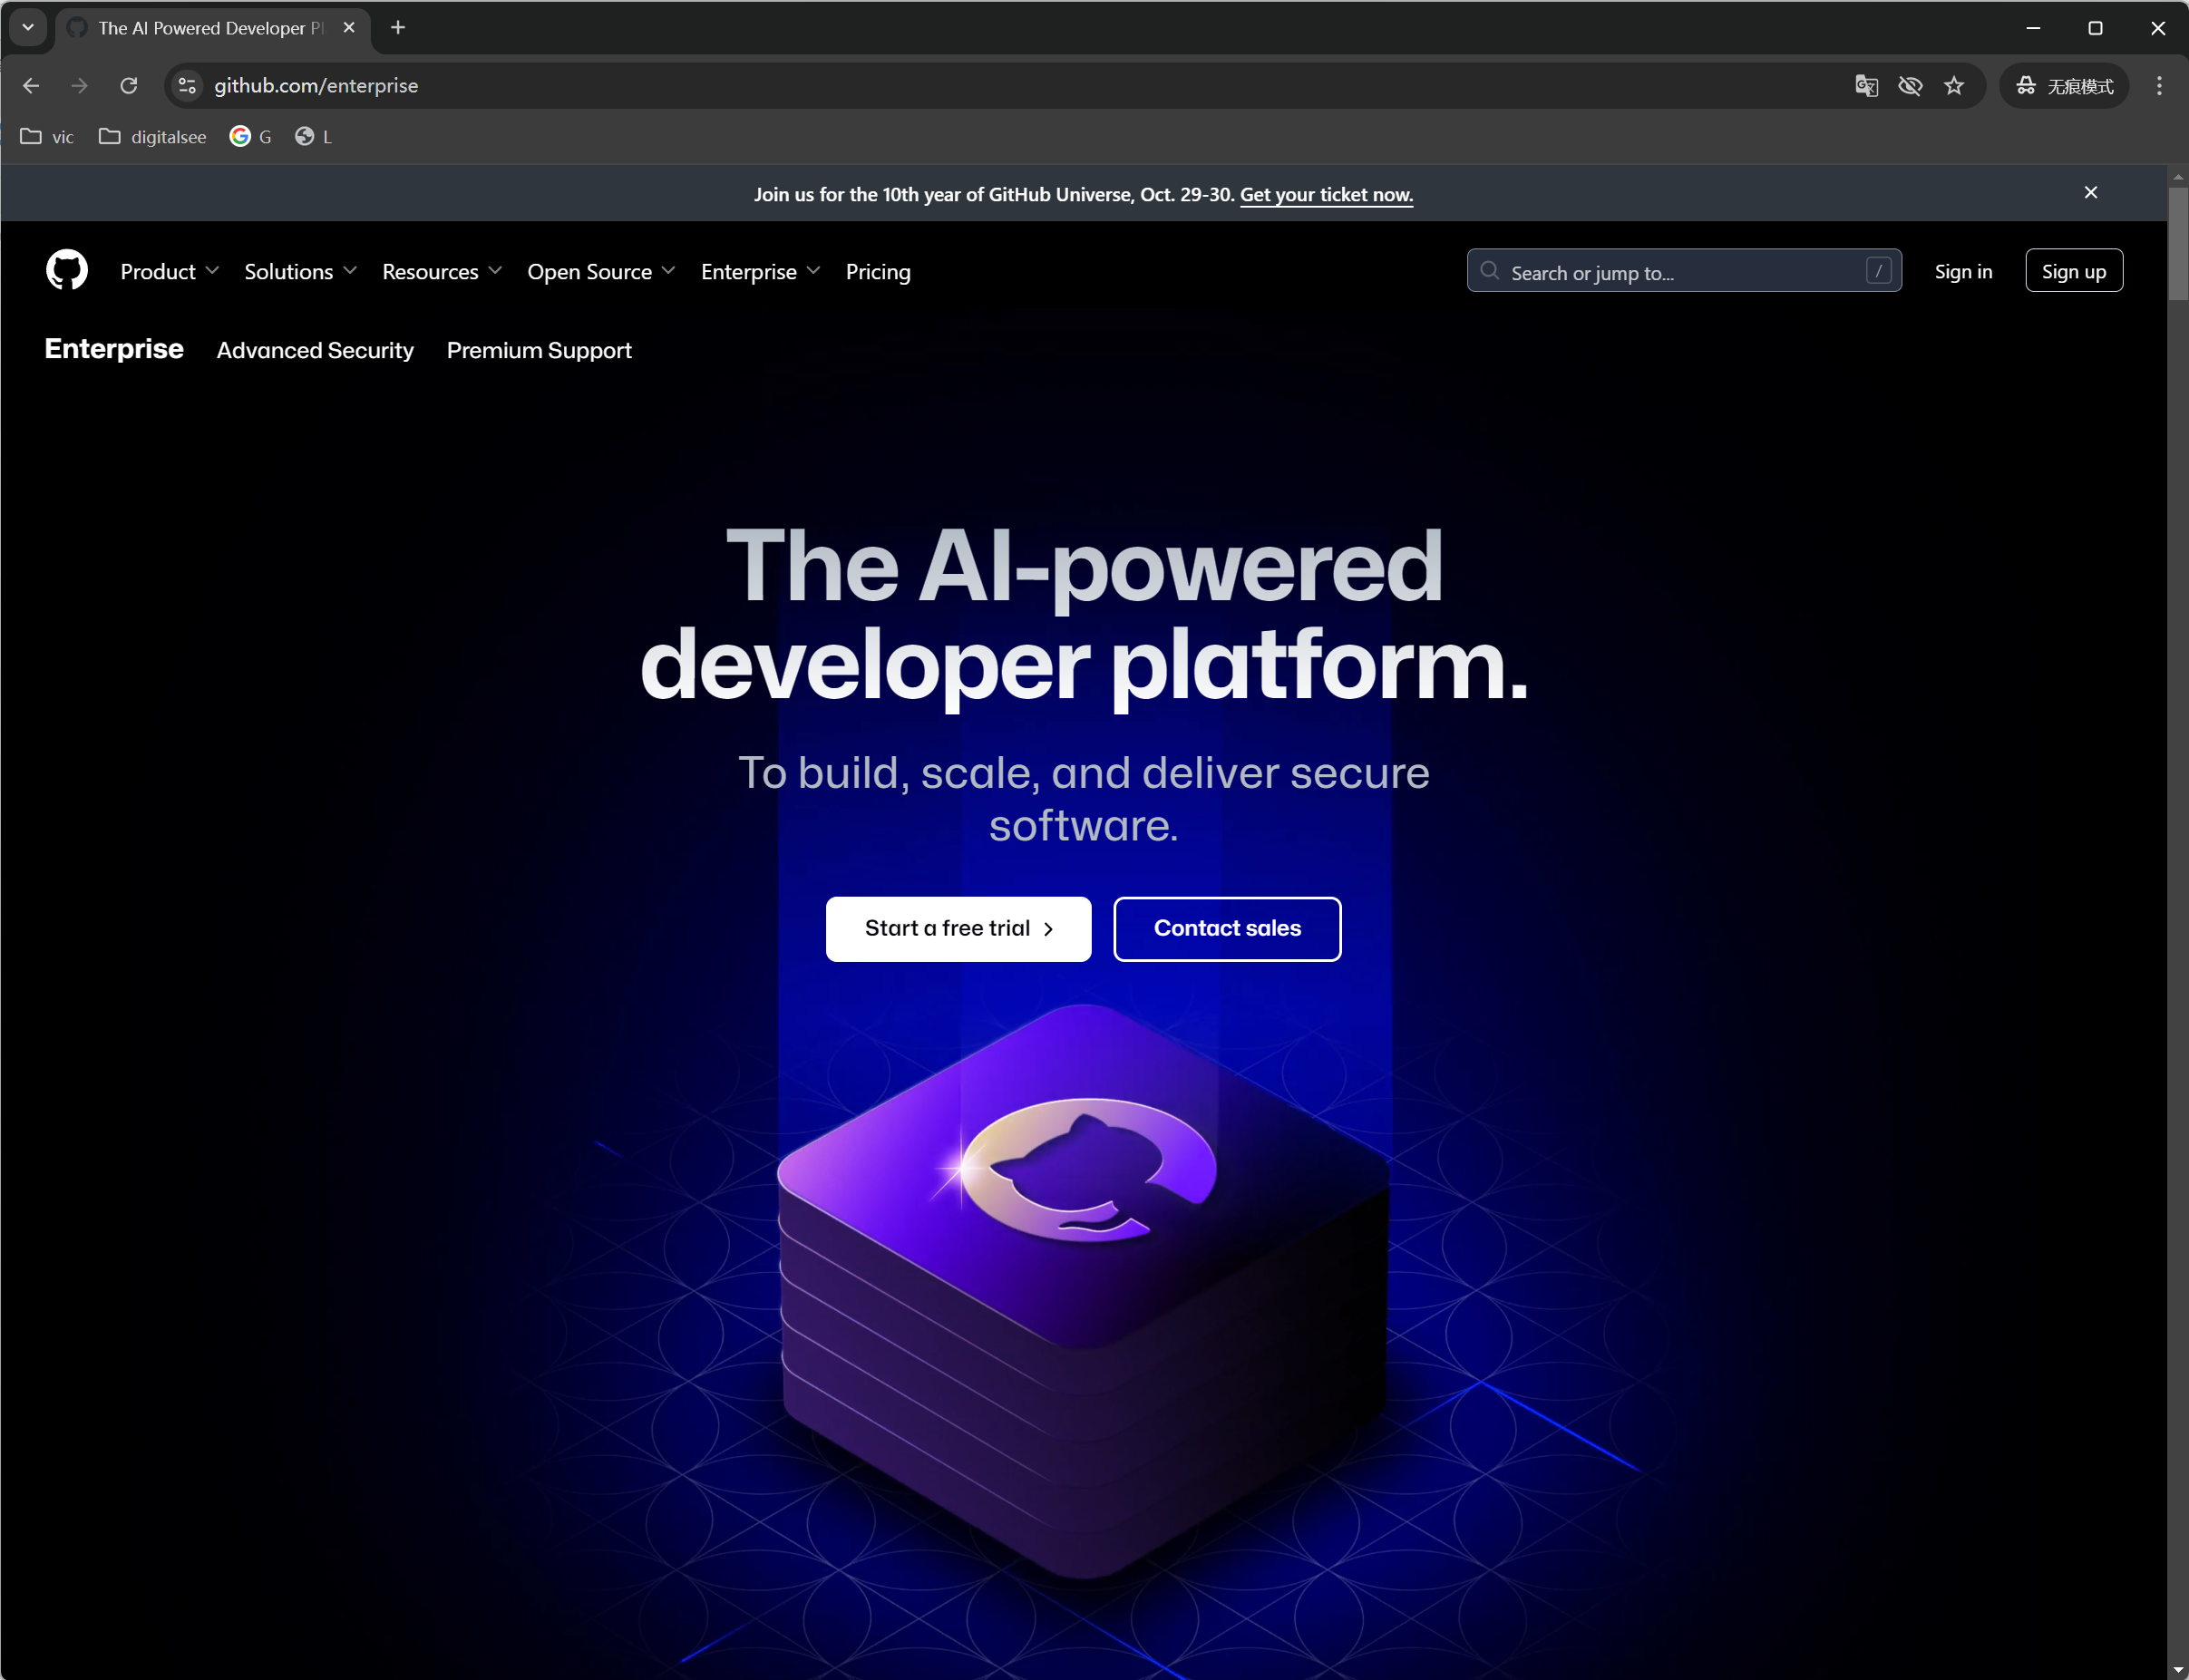View site information icon in address bar
This screenshot has width=2189, height=1680.
187,86
